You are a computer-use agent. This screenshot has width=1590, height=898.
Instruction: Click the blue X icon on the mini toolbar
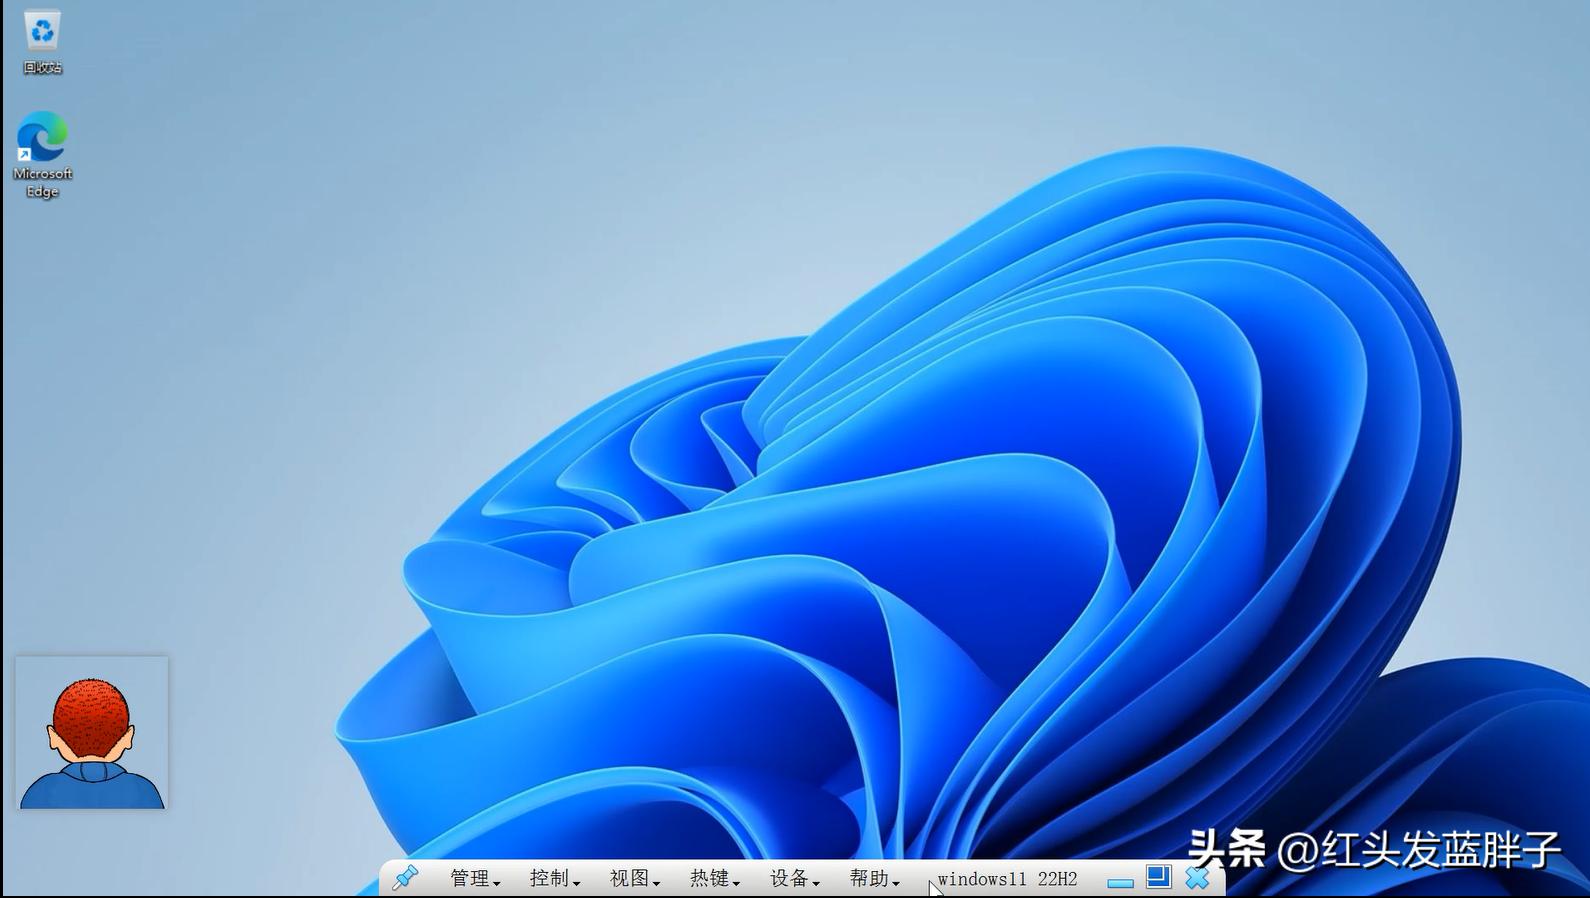[1197, 878]
